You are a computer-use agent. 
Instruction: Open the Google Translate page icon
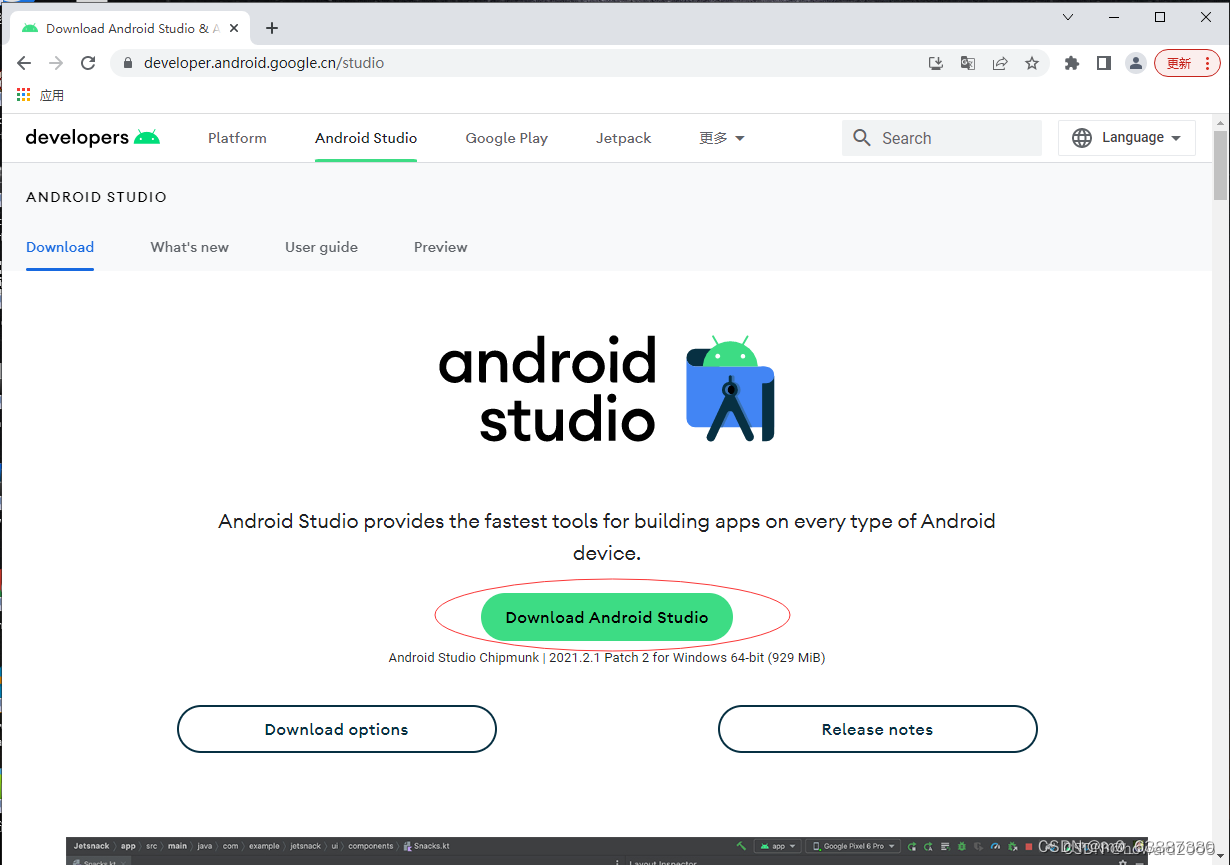[968, 63]
